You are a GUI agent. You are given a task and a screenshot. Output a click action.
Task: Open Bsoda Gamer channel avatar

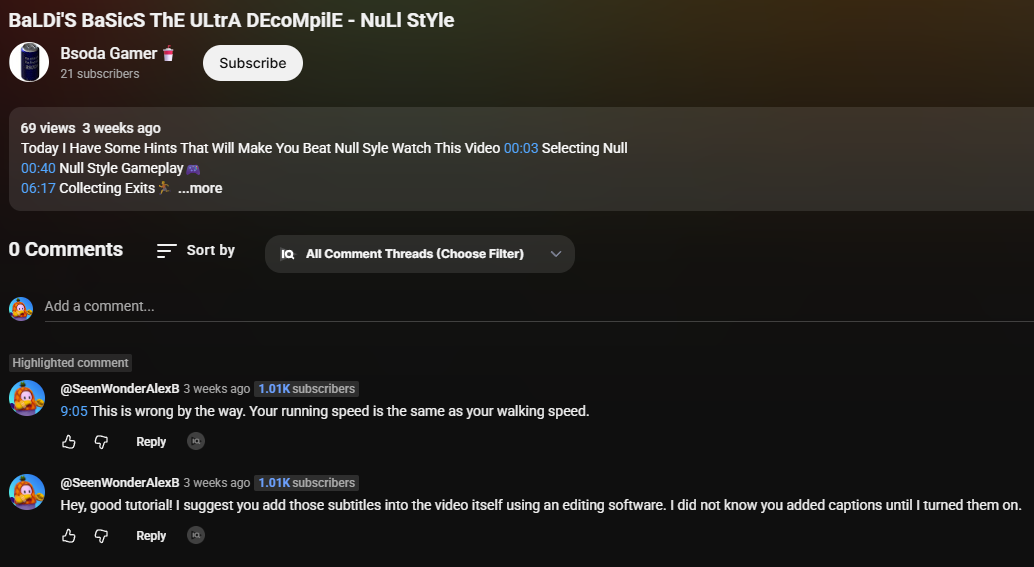pos(29,62)
